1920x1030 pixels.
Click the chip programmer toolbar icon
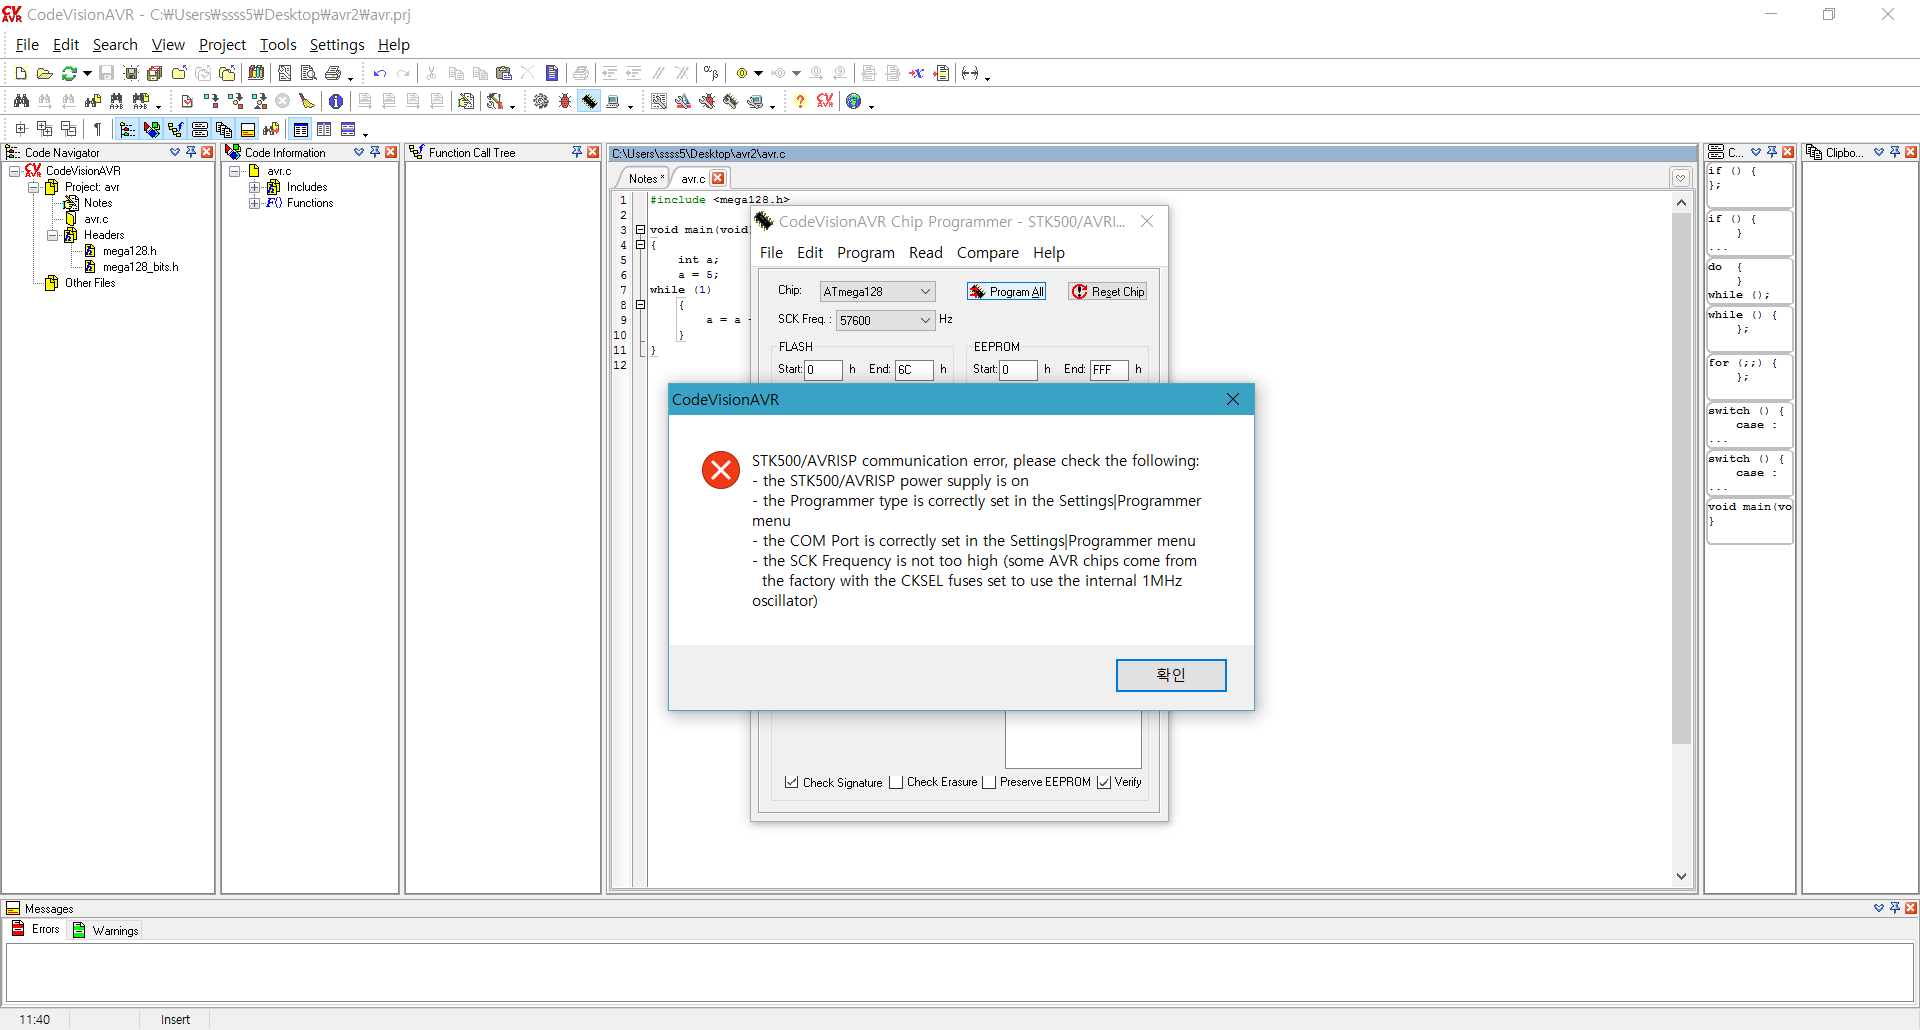point(590,101)
